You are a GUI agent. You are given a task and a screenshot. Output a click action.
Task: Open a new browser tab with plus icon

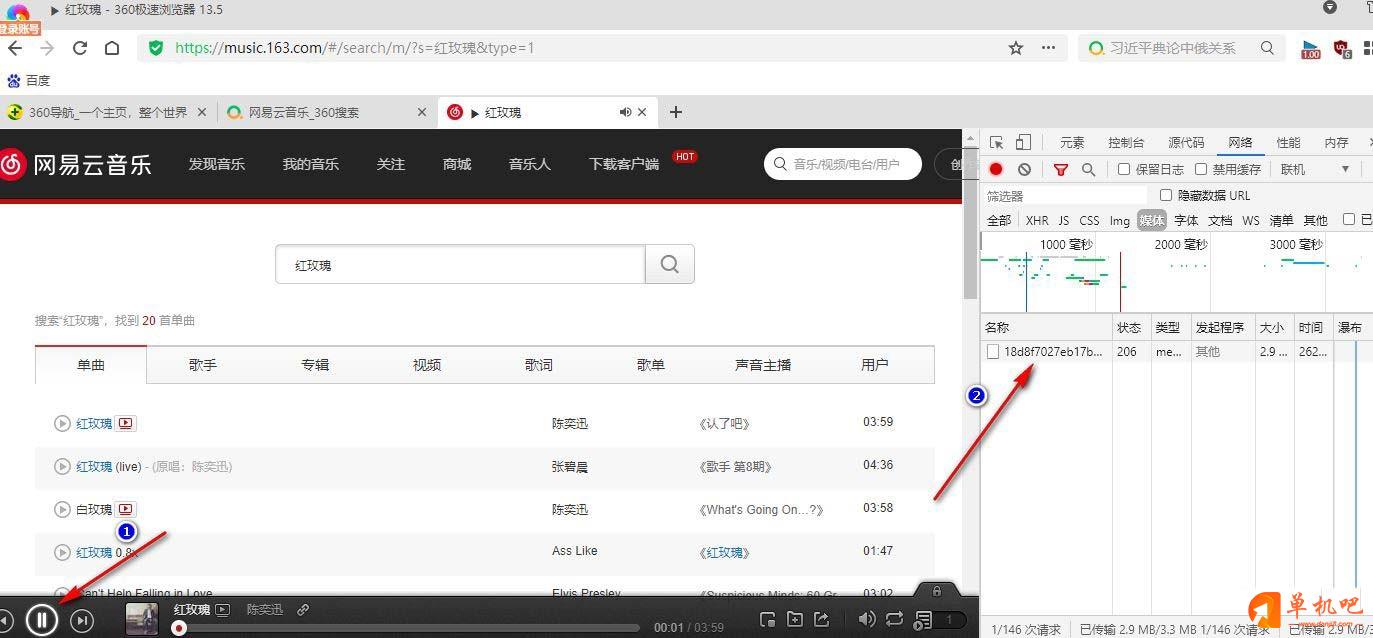pos(676,112)
